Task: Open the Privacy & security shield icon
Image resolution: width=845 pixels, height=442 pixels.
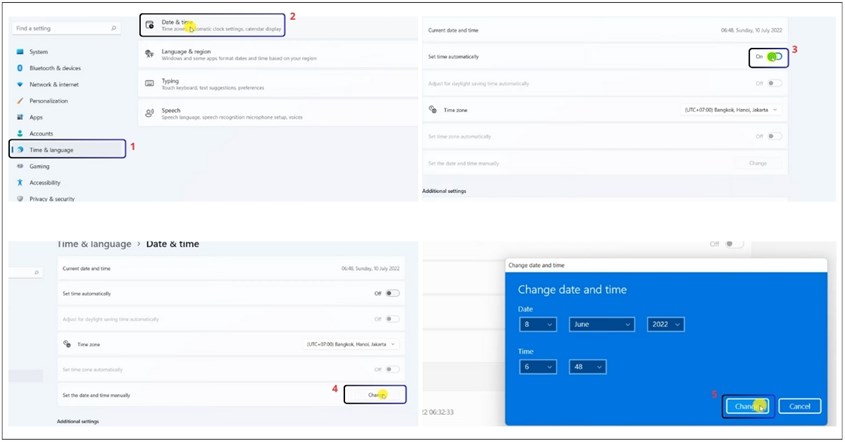Action: pyautogui.click(x=20, y=198)
